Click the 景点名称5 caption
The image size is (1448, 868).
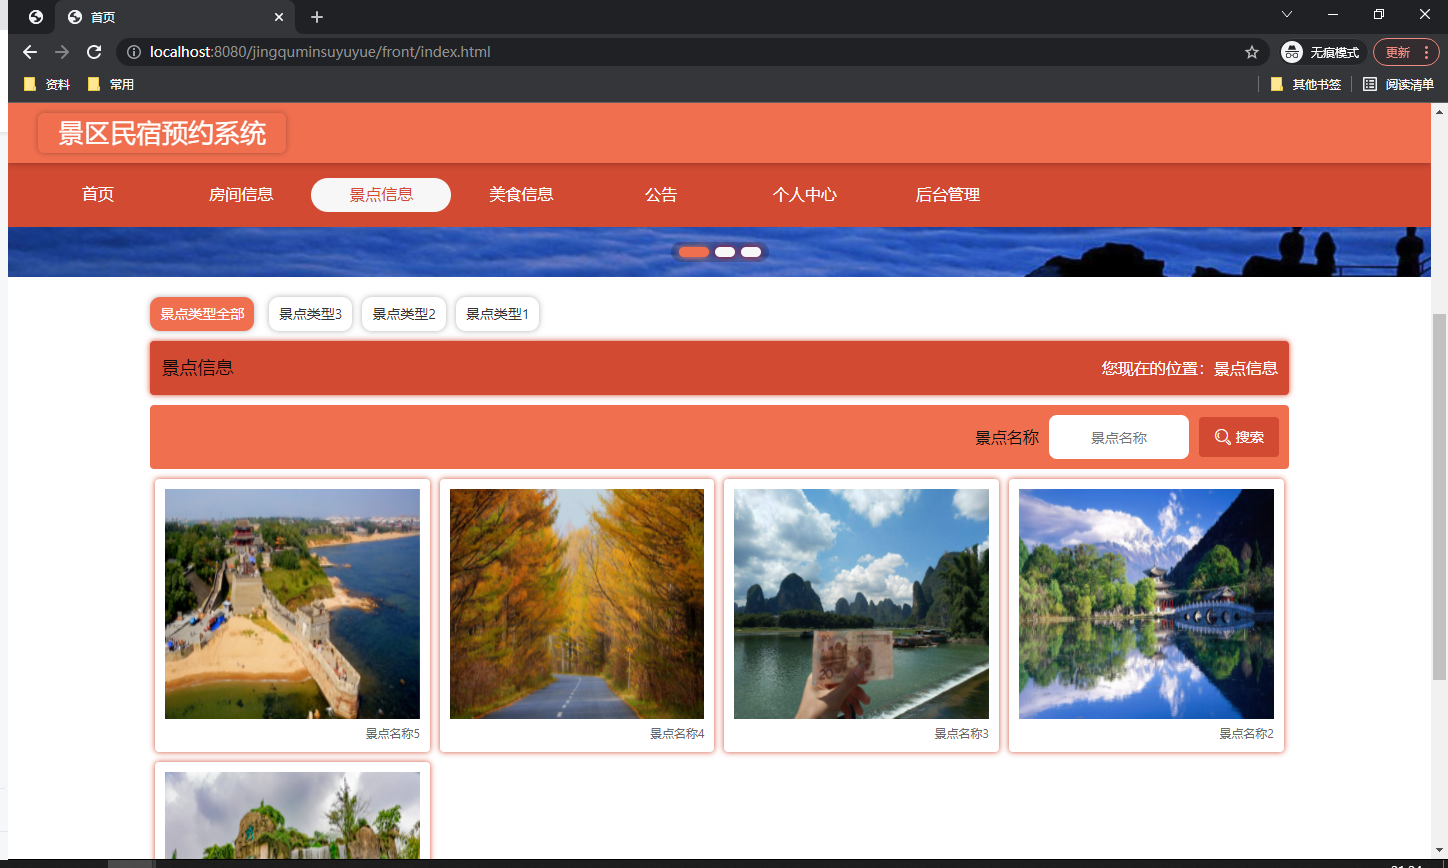click(392, 734)
